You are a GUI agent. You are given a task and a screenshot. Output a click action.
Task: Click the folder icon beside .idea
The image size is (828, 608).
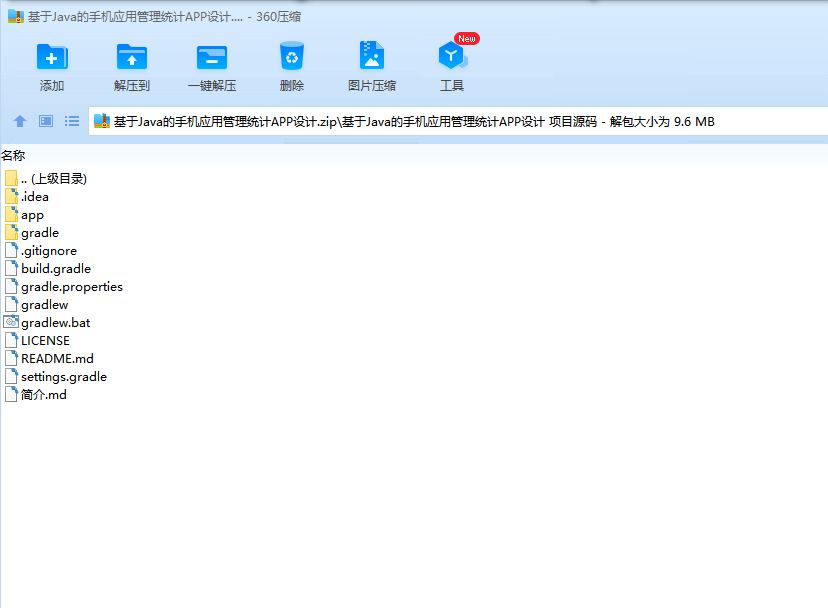pos(12,196)
